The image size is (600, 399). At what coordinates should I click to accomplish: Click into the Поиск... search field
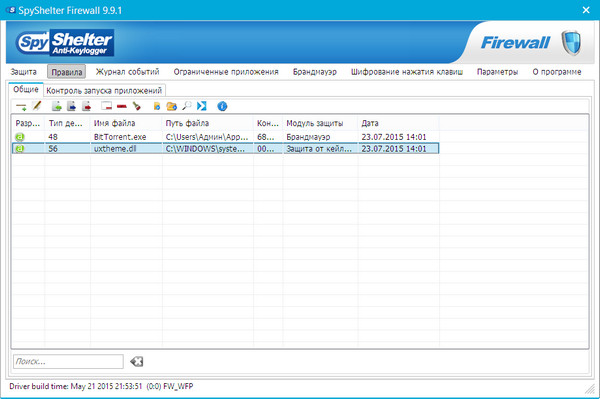[68, 362]
